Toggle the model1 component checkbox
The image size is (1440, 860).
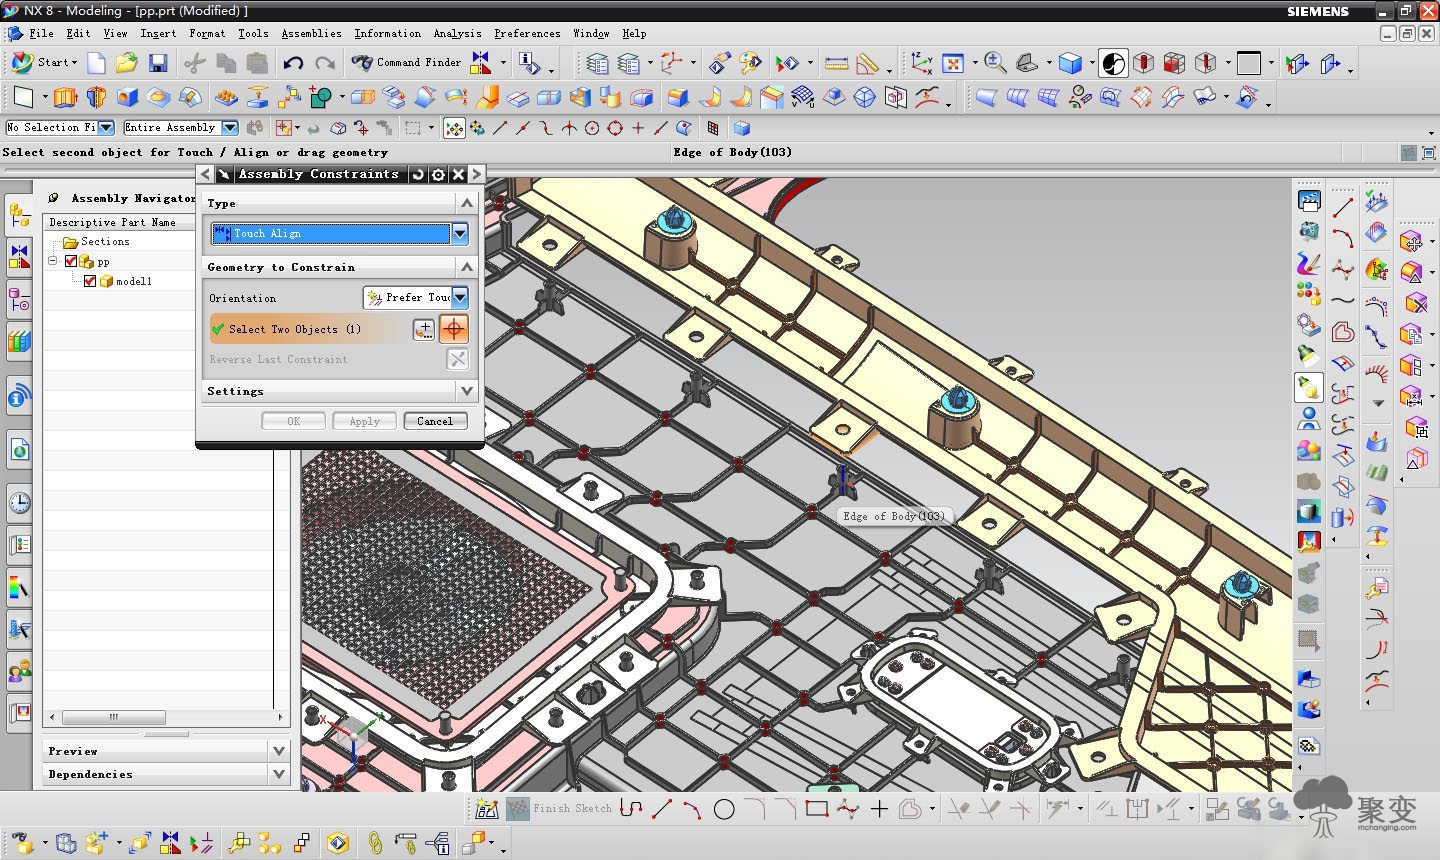[x=90, y=281]
